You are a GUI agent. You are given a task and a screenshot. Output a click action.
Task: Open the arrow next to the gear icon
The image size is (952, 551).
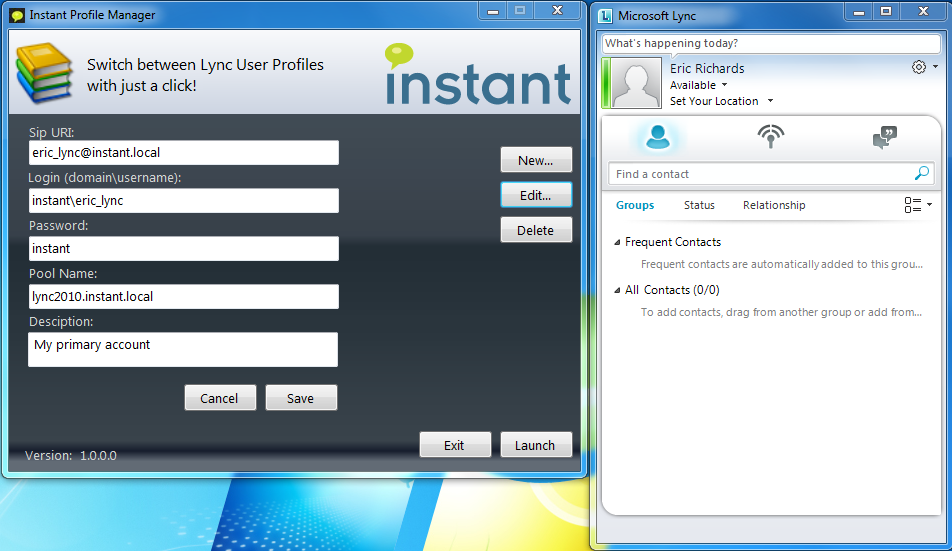[936, 67]
